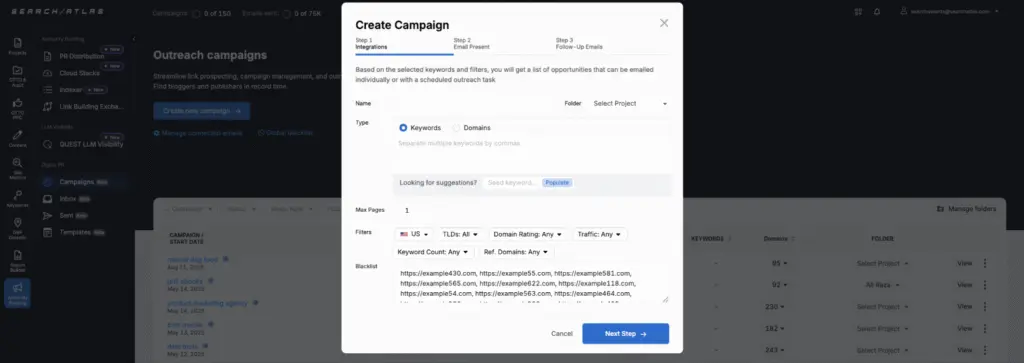Click the Populate button

click(557, 183)
